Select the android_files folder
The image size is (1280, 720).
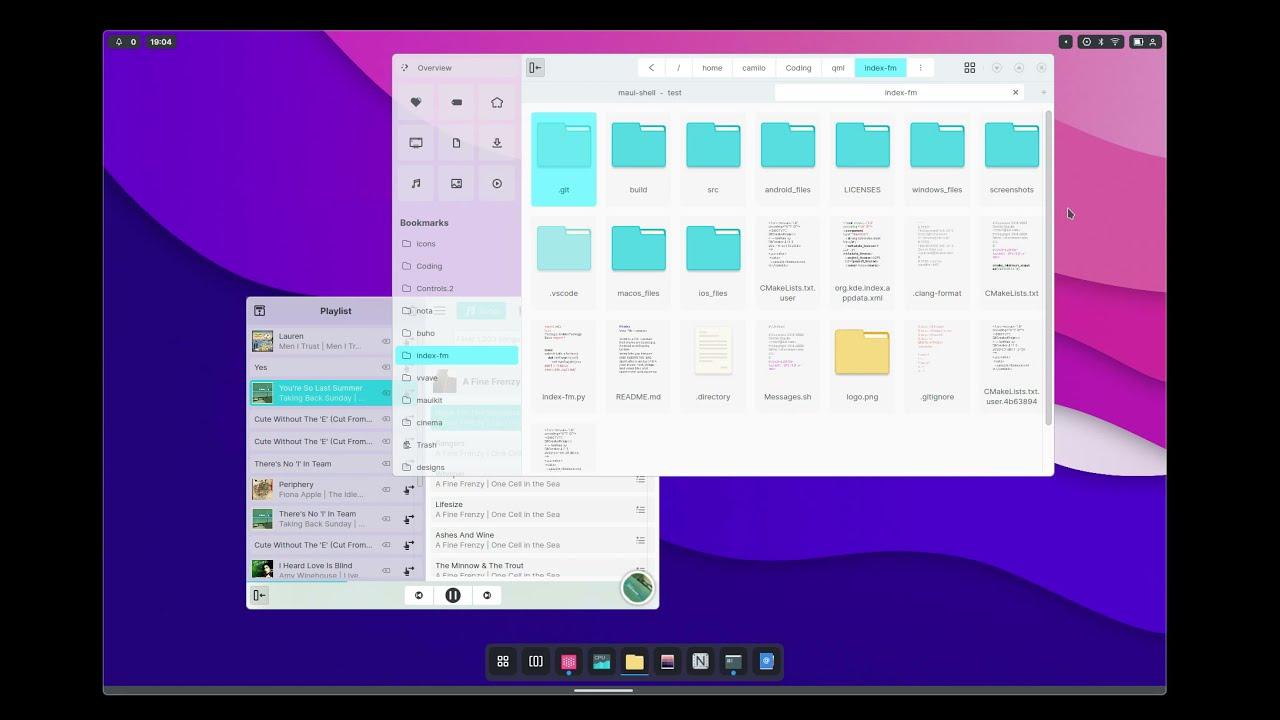788,159
